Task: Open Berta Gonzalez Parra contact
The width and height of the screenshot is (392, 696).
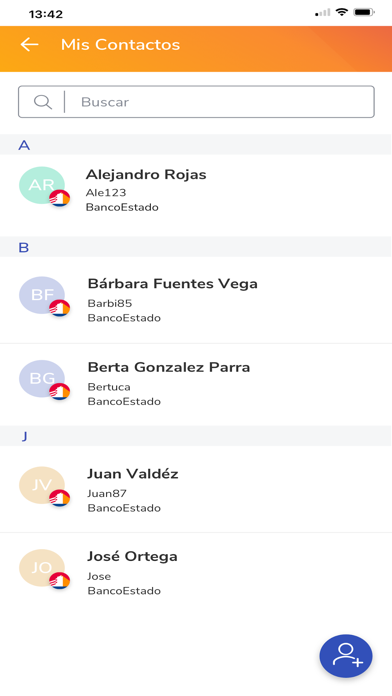Action: (196, 384)
